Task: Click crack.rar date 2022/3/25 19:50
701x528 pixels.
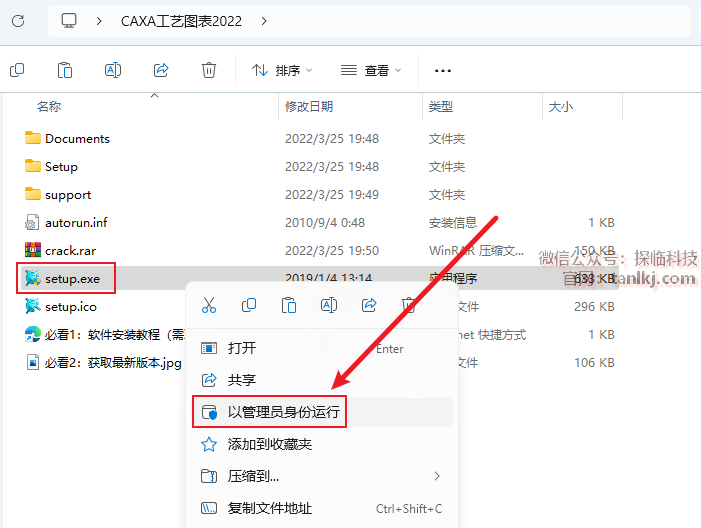Action: pyautogui.click(x=332, y=251)
